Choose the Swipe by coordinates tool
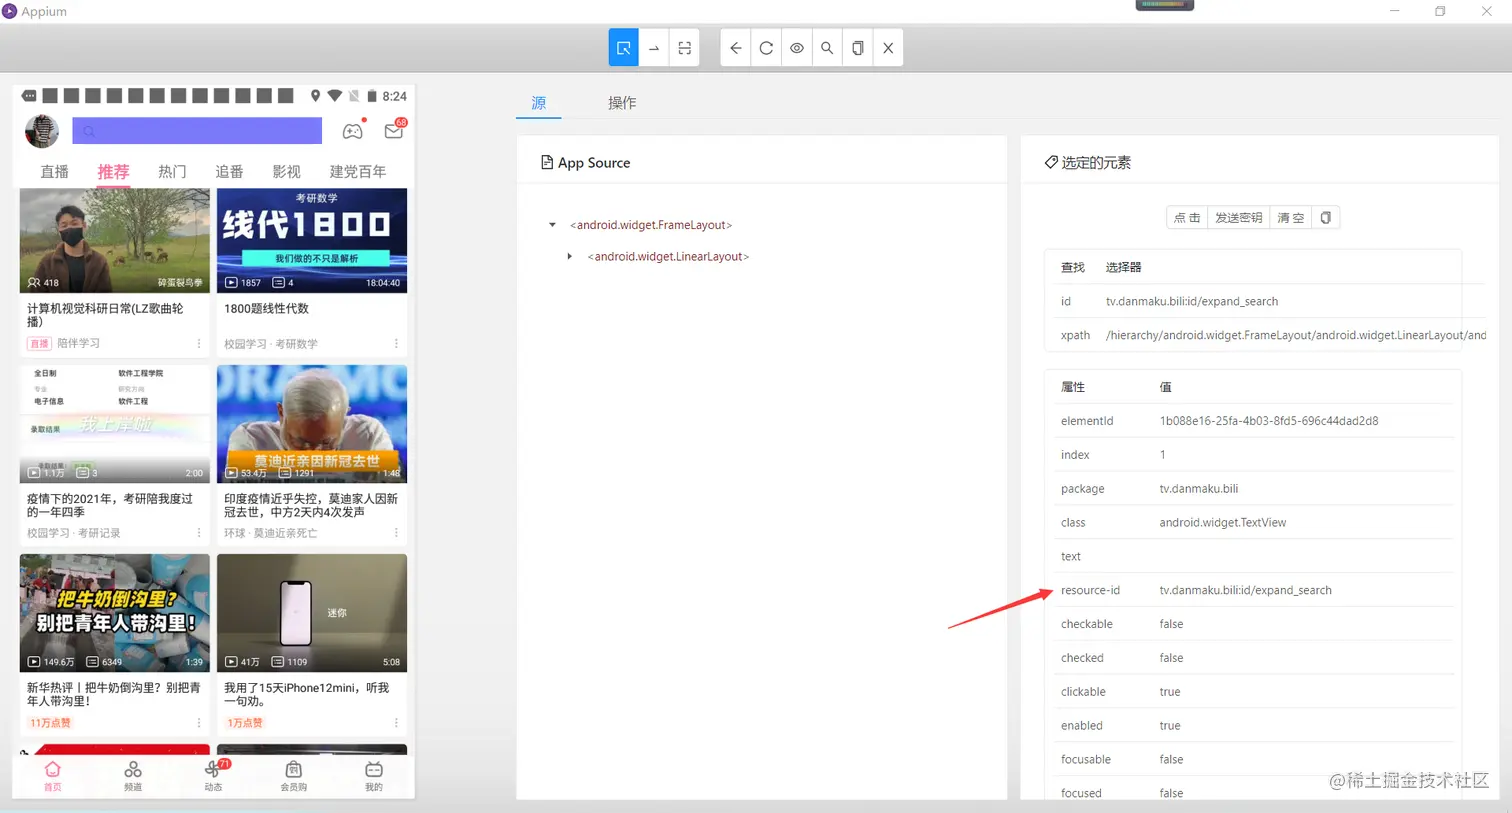The width and height of the screenshot is (1512, 813). click(654, 48)
